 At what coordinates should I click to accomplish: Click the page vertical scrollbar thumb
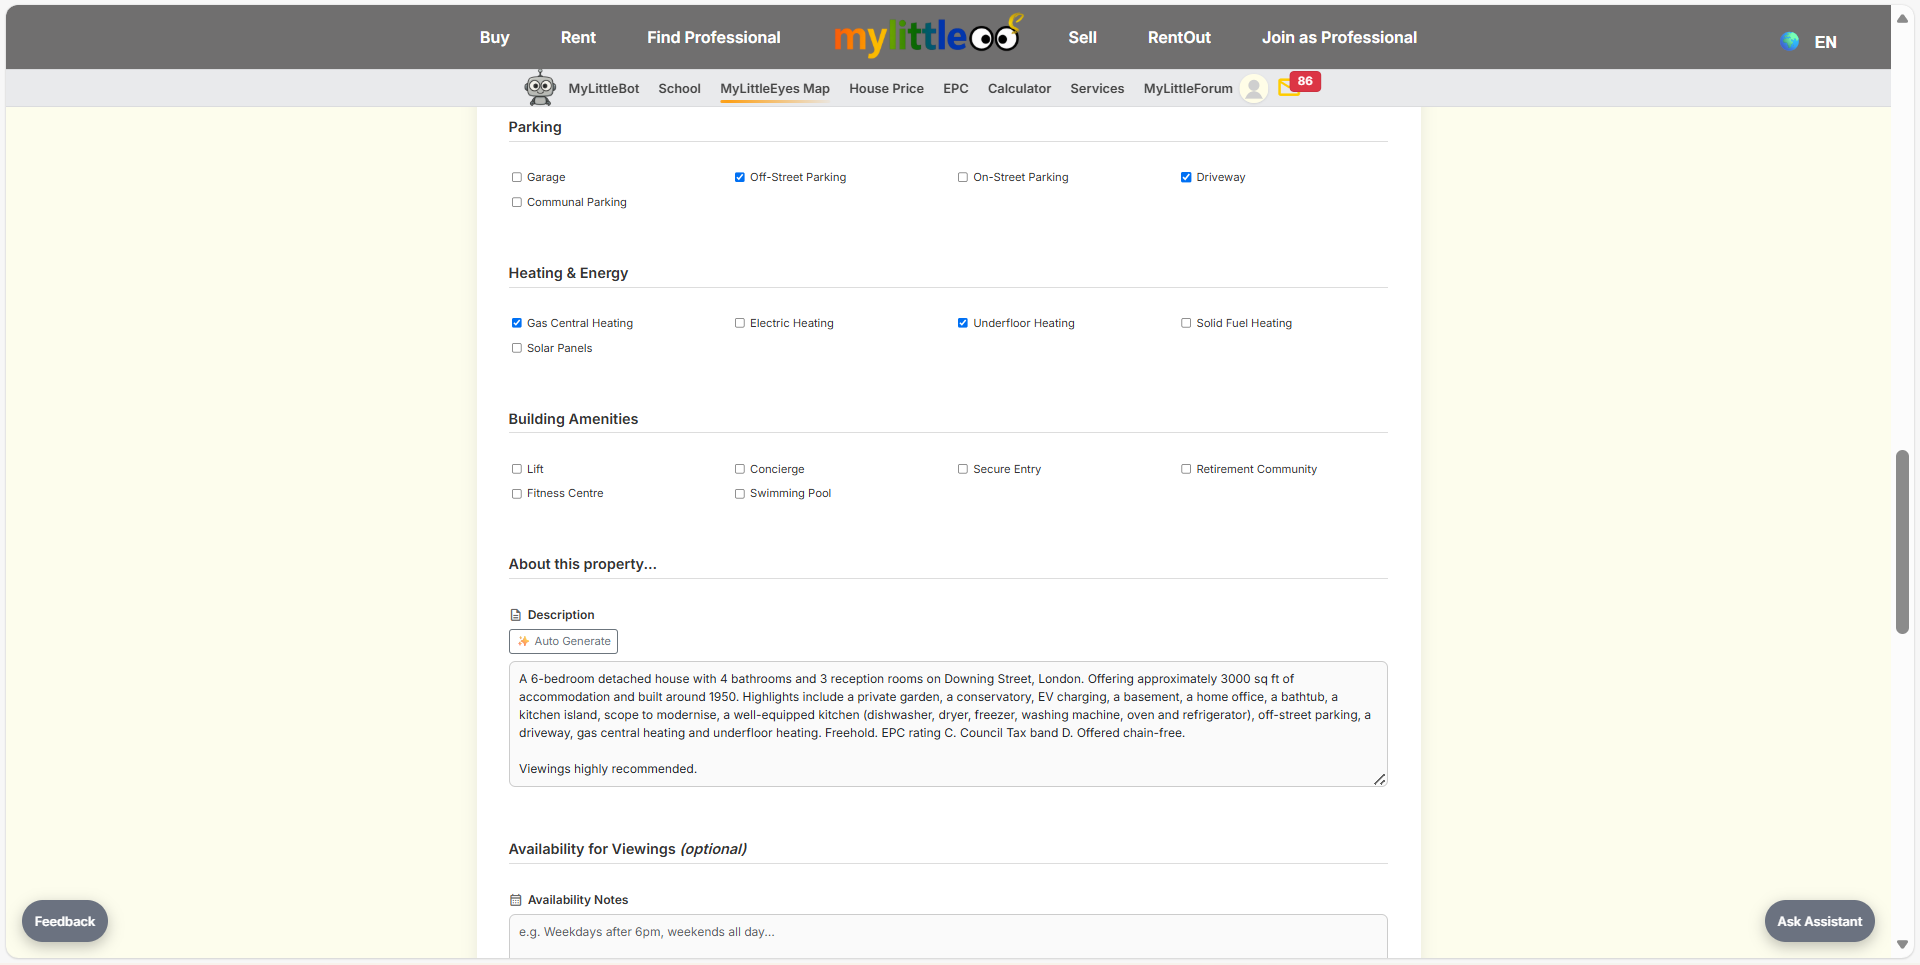tap(1902, 541)
